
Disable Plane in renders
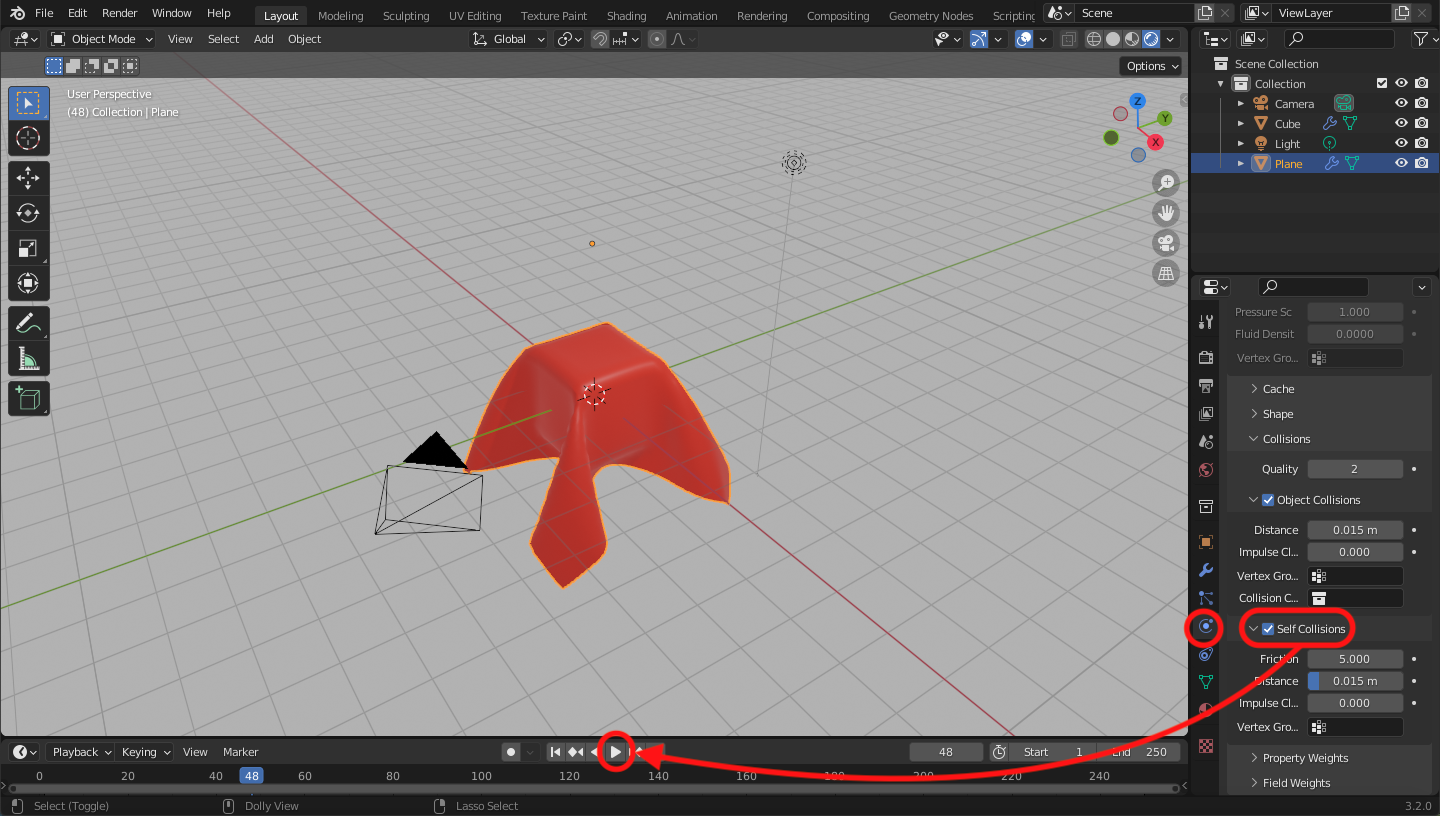click(1421, 164)
